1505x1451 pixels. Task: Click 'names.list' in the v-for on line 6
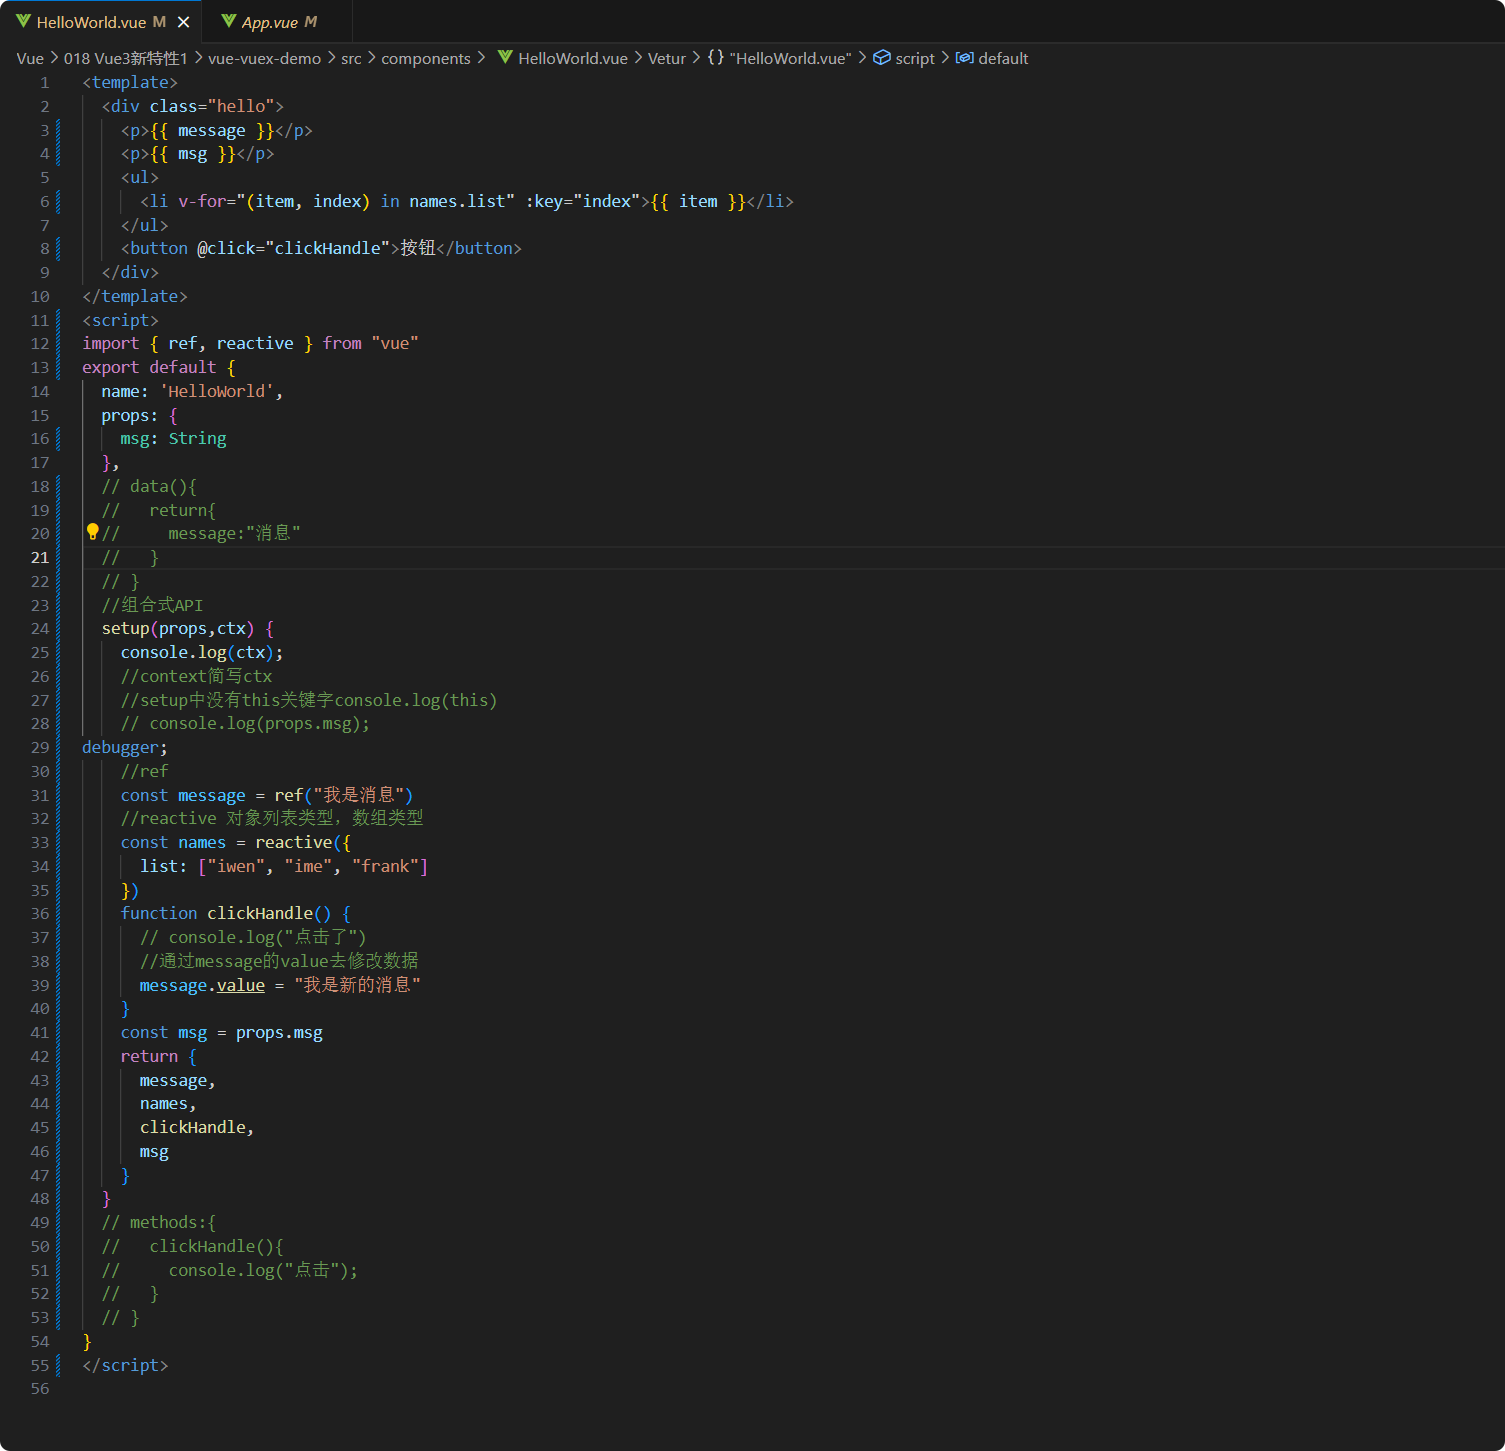pyautogui.click(x=457, y=202)
